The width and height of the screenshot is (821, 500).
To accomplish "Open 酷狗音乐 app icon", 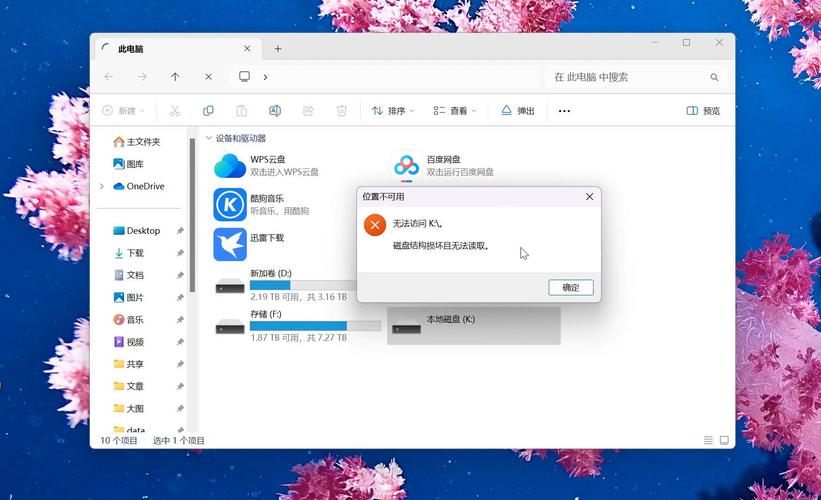I will (230, 204).
